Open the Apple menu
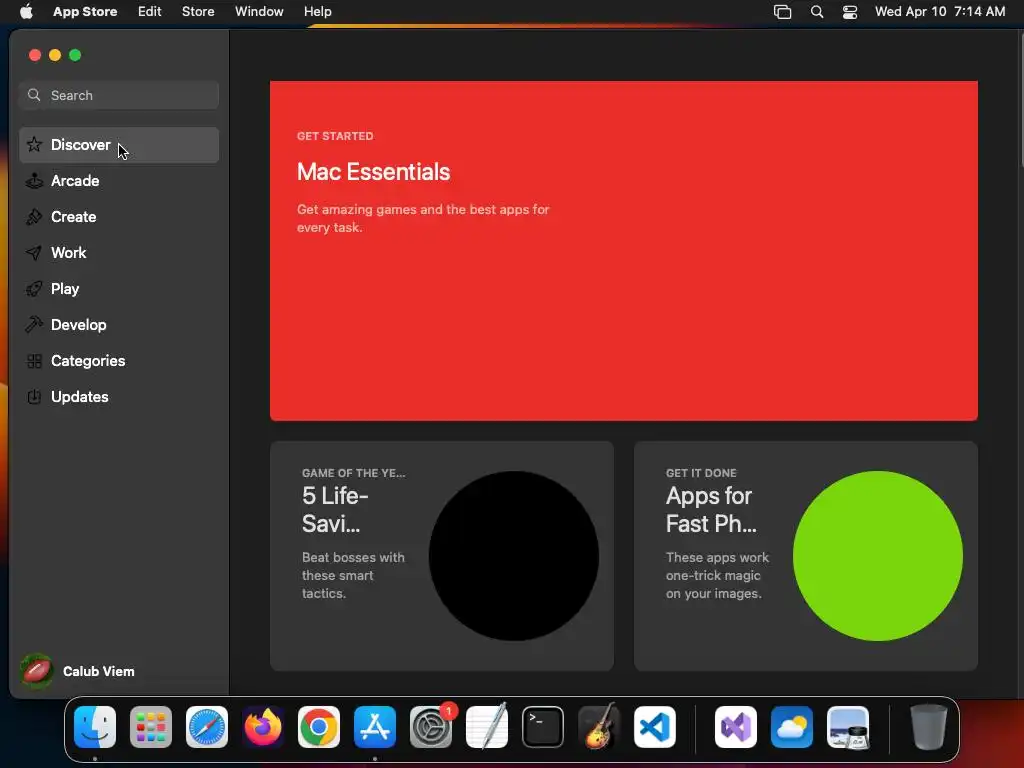 point(26,12)
